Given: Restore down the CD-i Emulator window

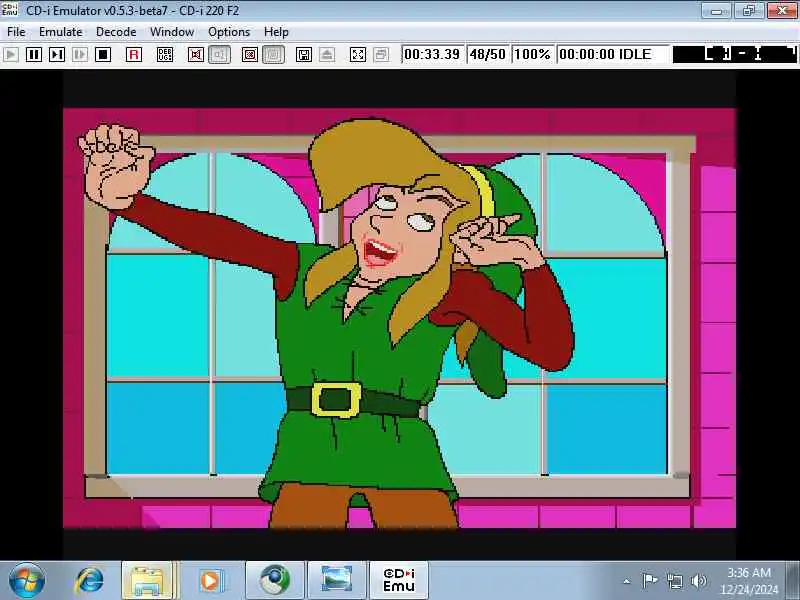Looking at the screenshot, I should coord(748,11).
